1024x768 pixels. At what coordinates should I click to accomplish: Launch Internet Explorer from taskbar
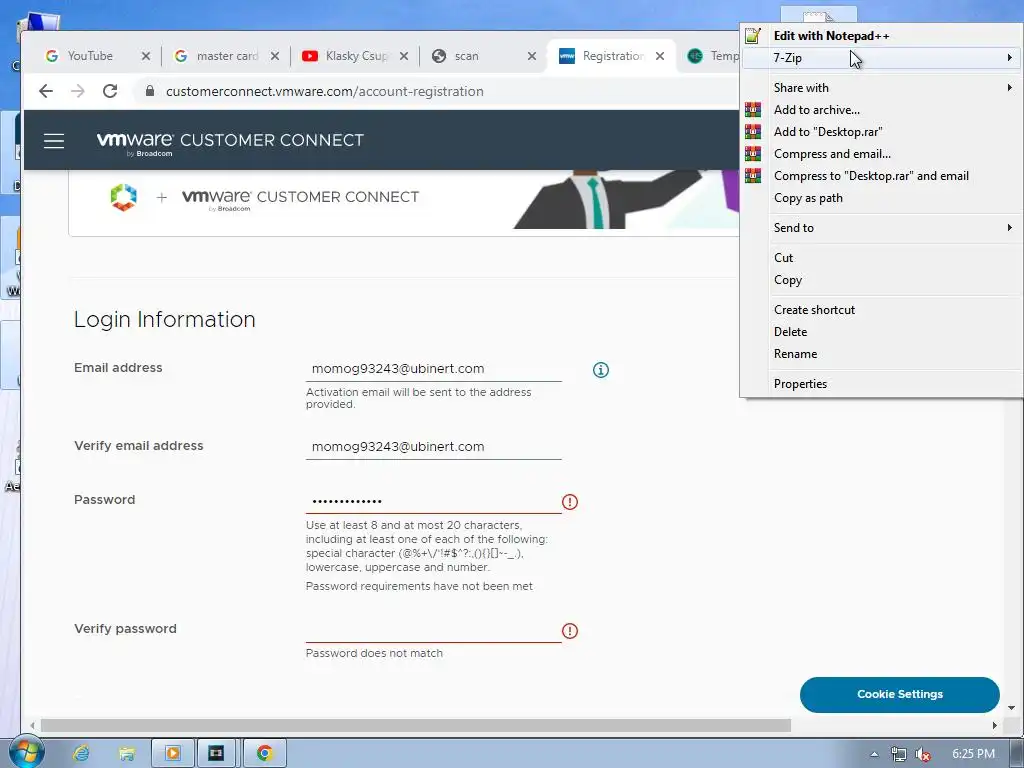click(x=82, y=753)
